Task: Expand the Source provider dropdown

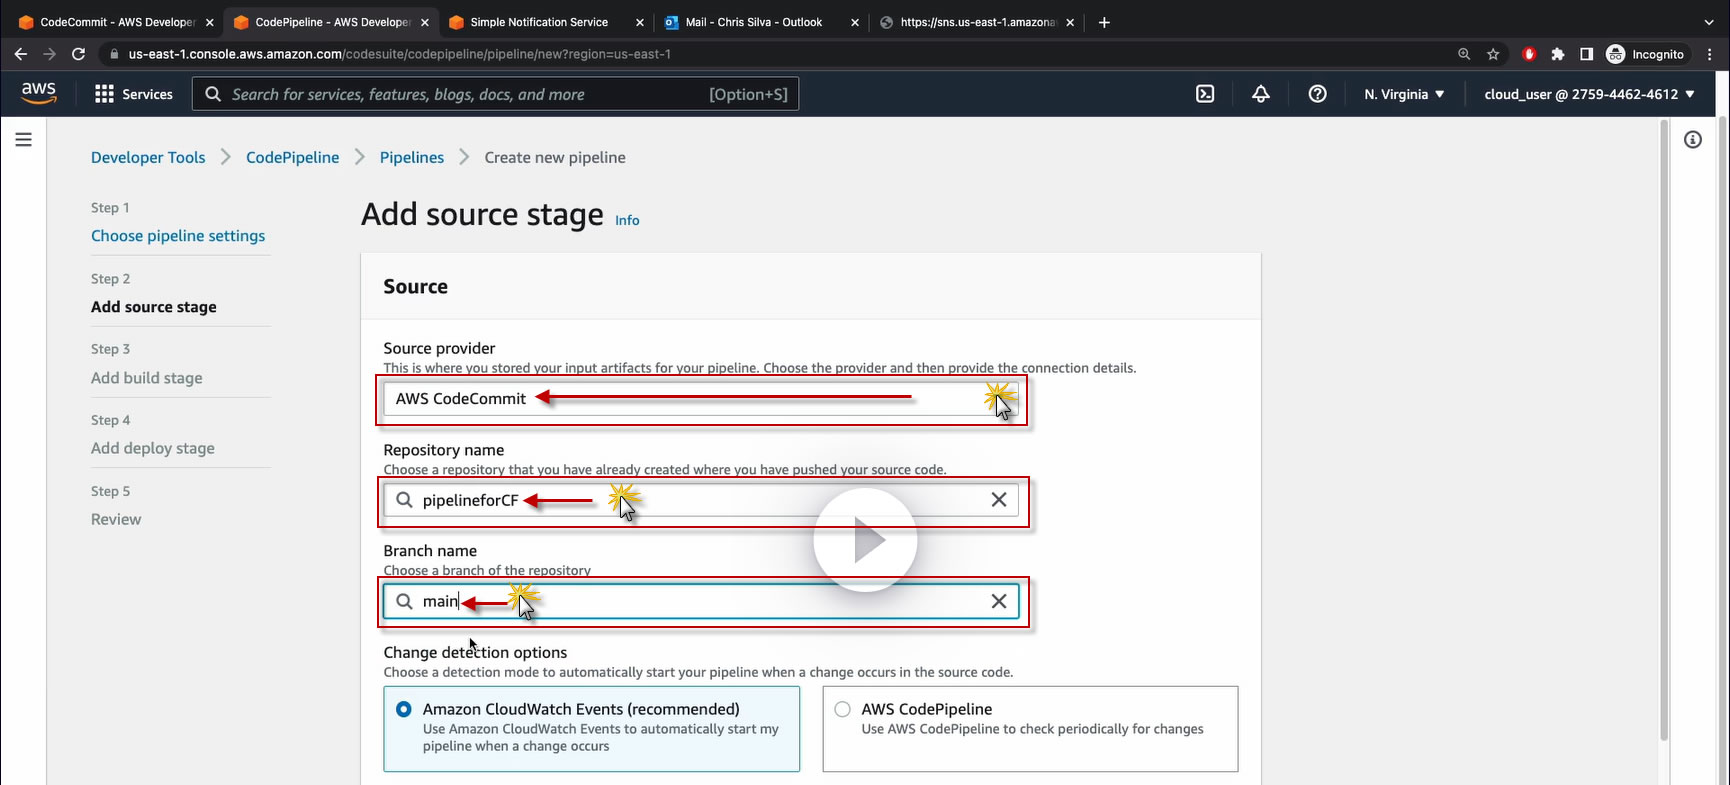Action: point(701,399)
